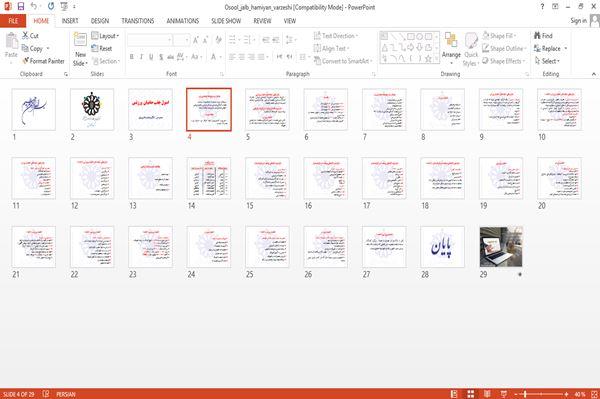Expand the Section dropdown
The height and width of the screenshot is (399, 600).
coord(106,61)
